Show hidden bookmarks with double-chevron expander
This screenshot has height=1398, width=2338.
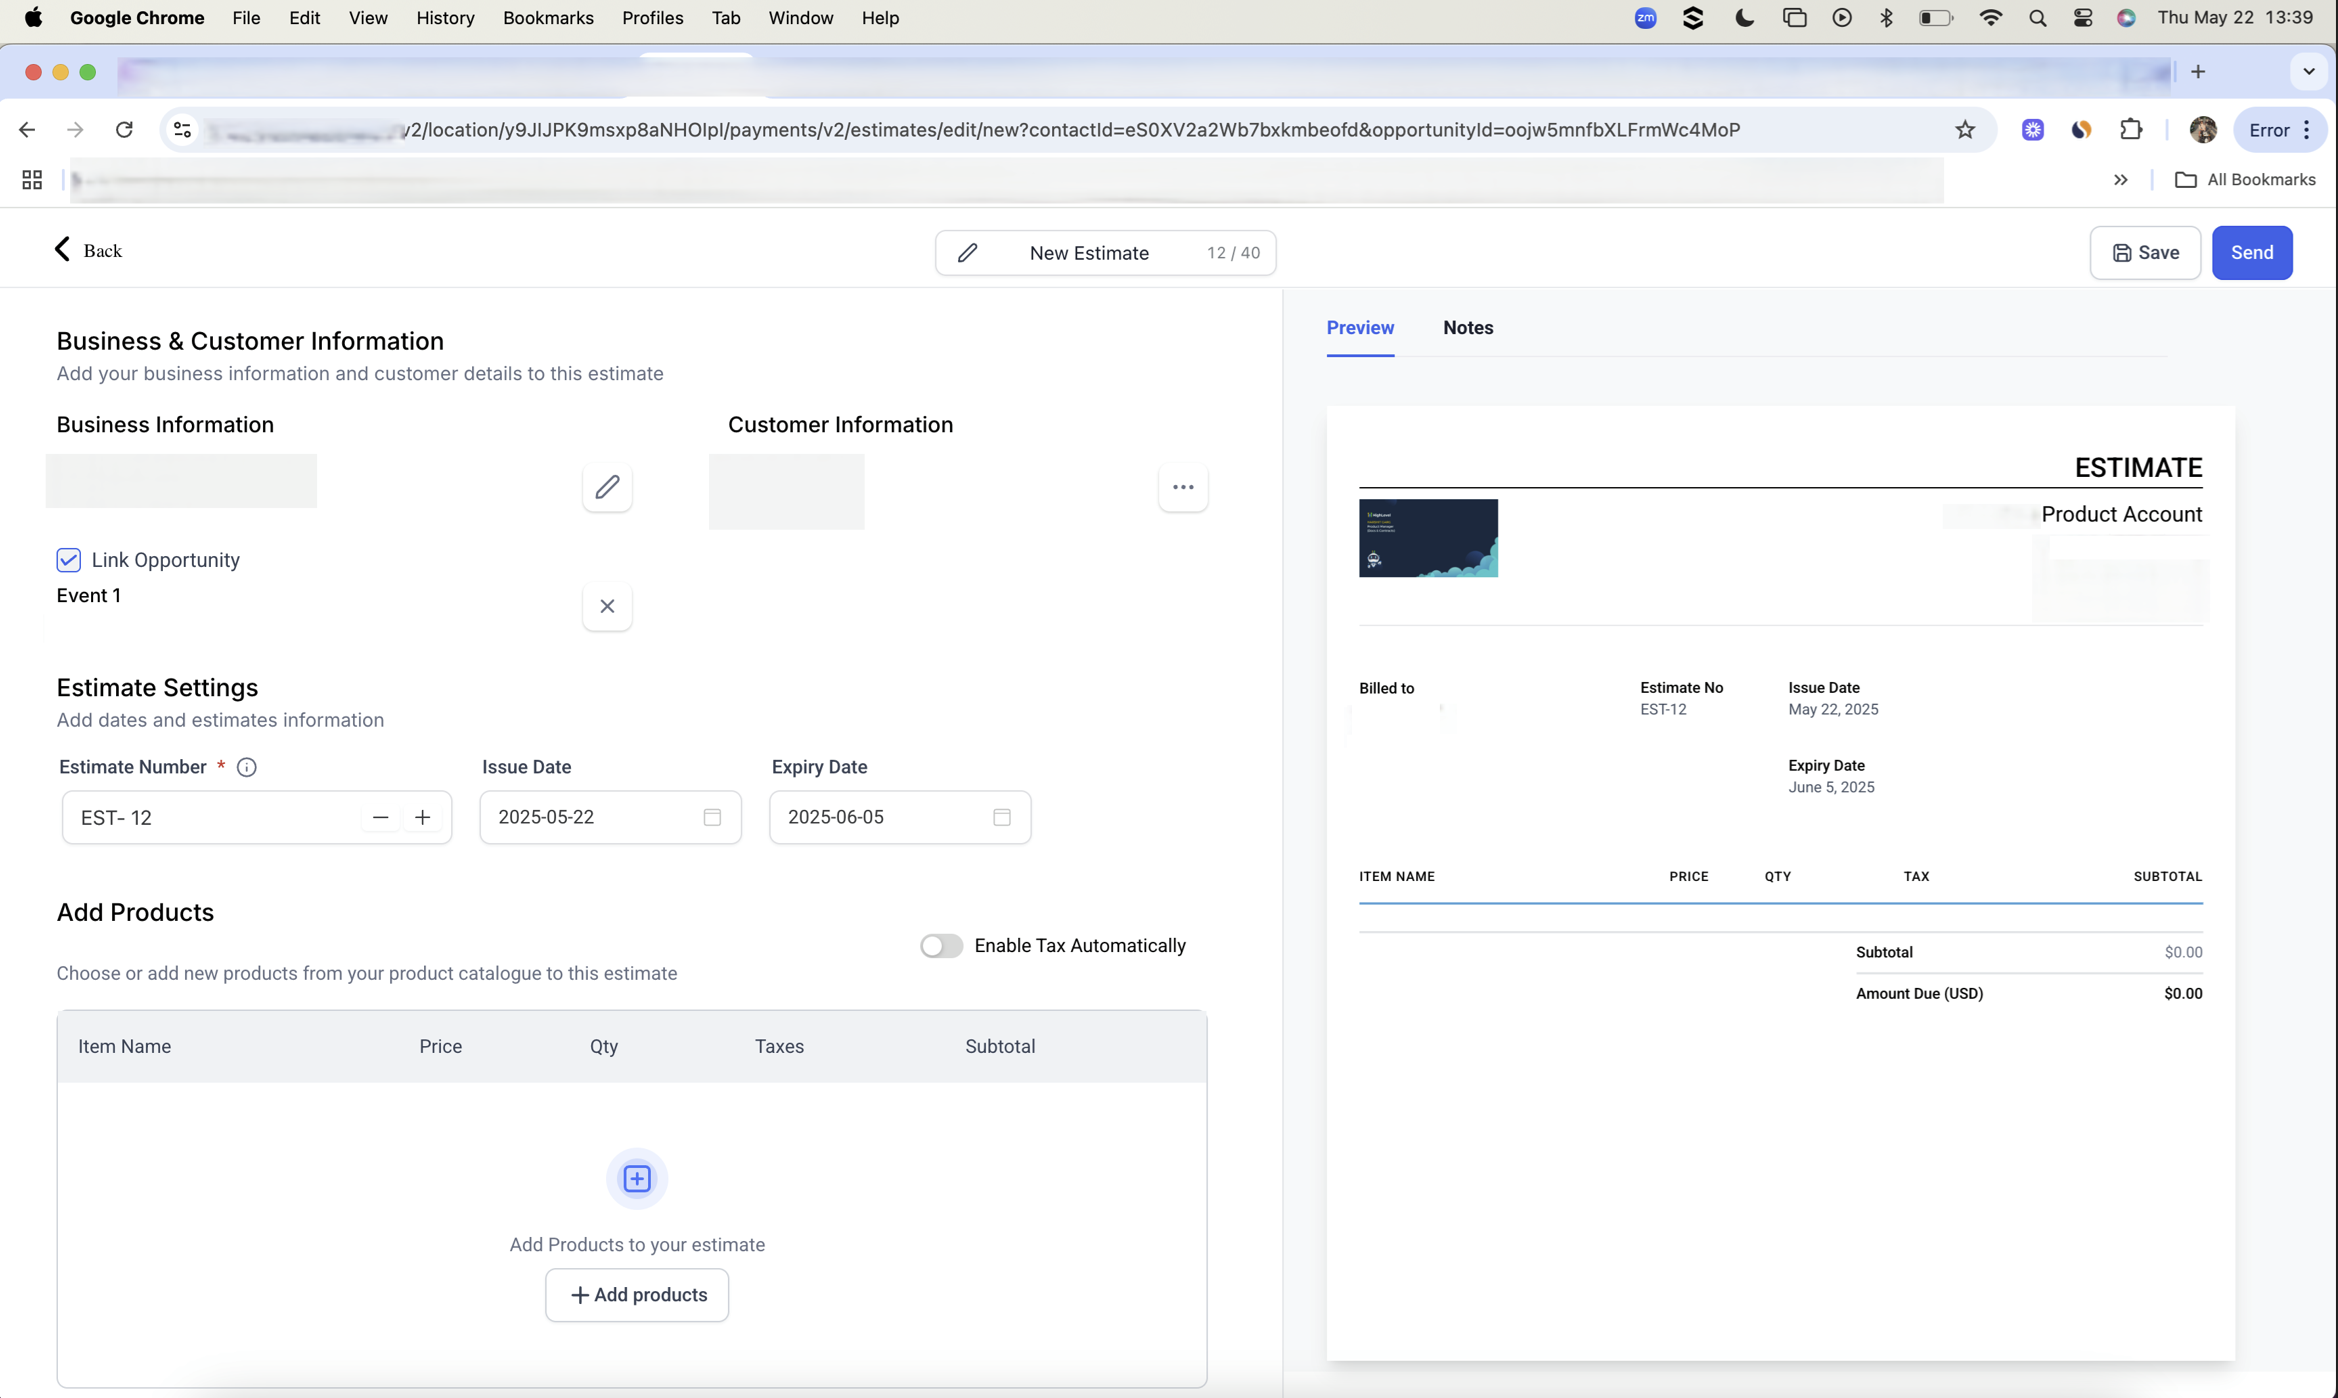pyautogui.click(x=2120, y=180)
